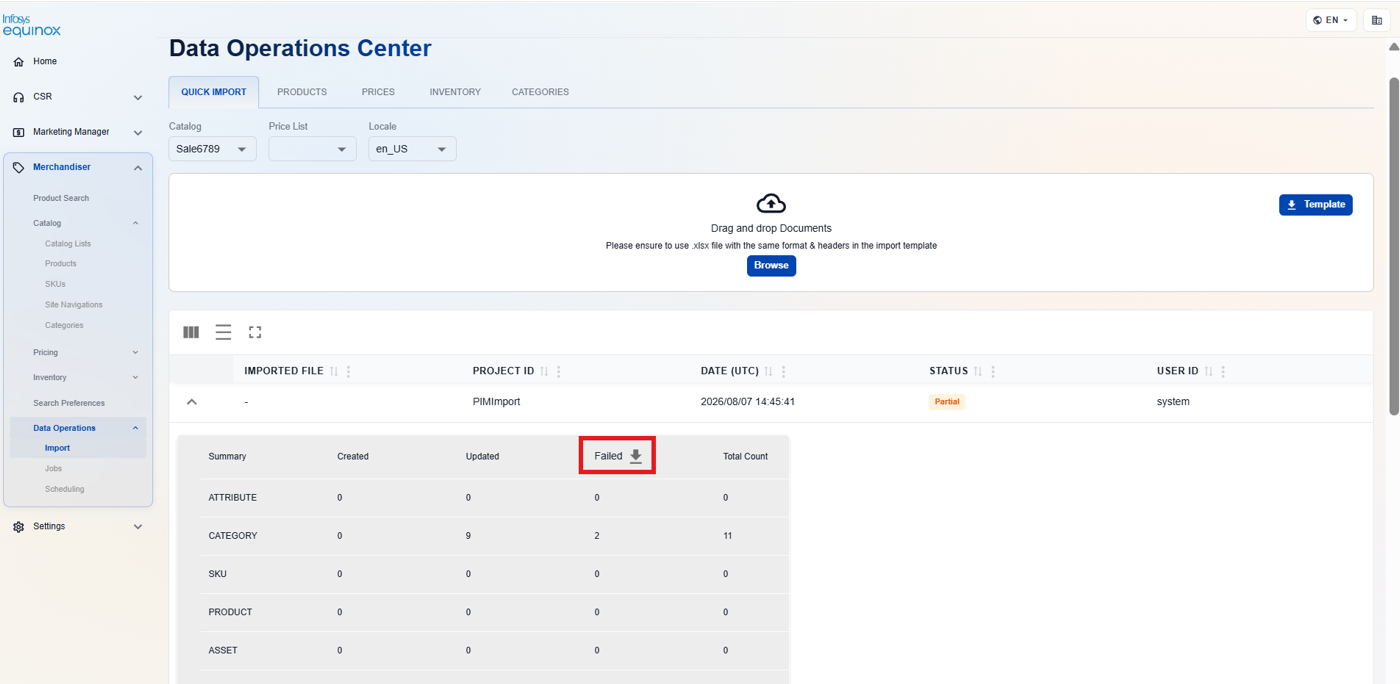Sort by User ID column
1400x684 pixels.
pos(1208,371)
